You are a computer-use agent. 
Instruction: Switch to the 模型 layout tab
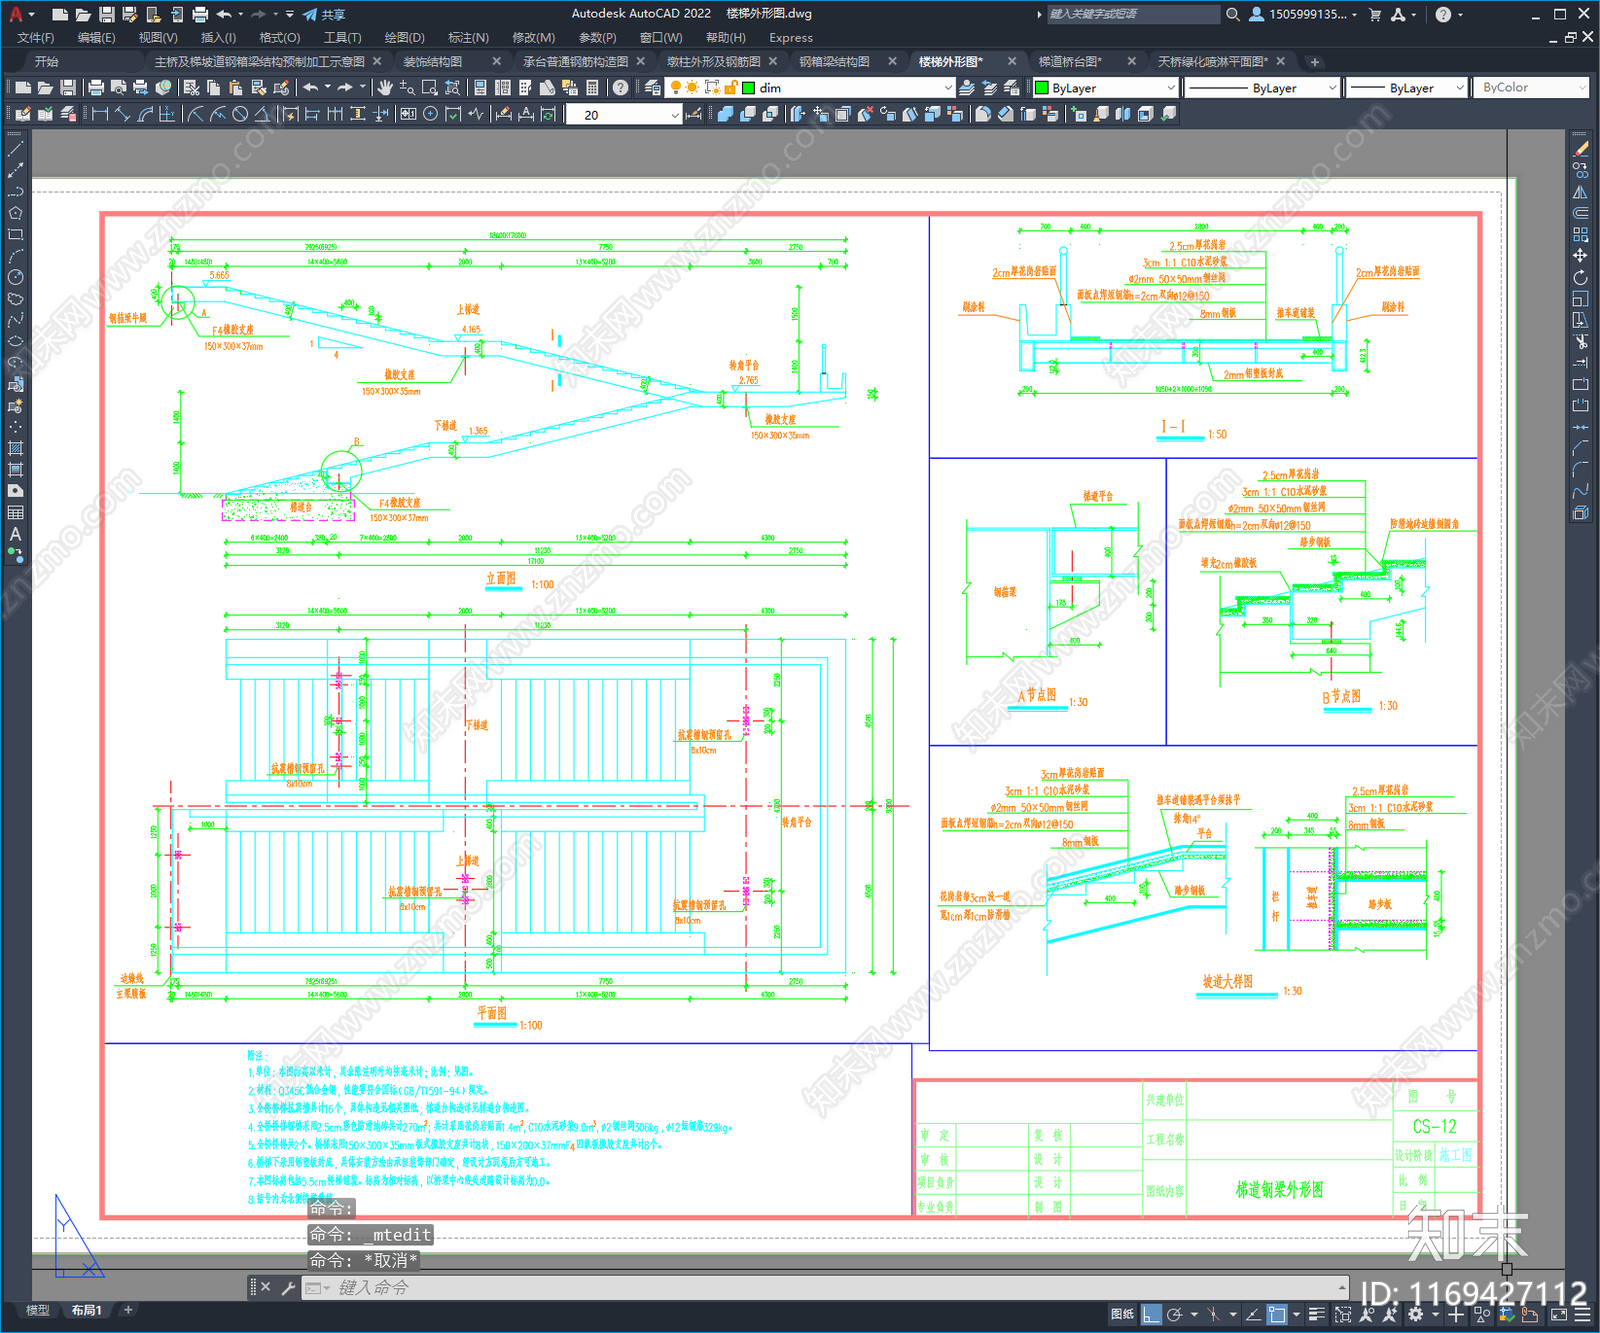pos(38,1310)
